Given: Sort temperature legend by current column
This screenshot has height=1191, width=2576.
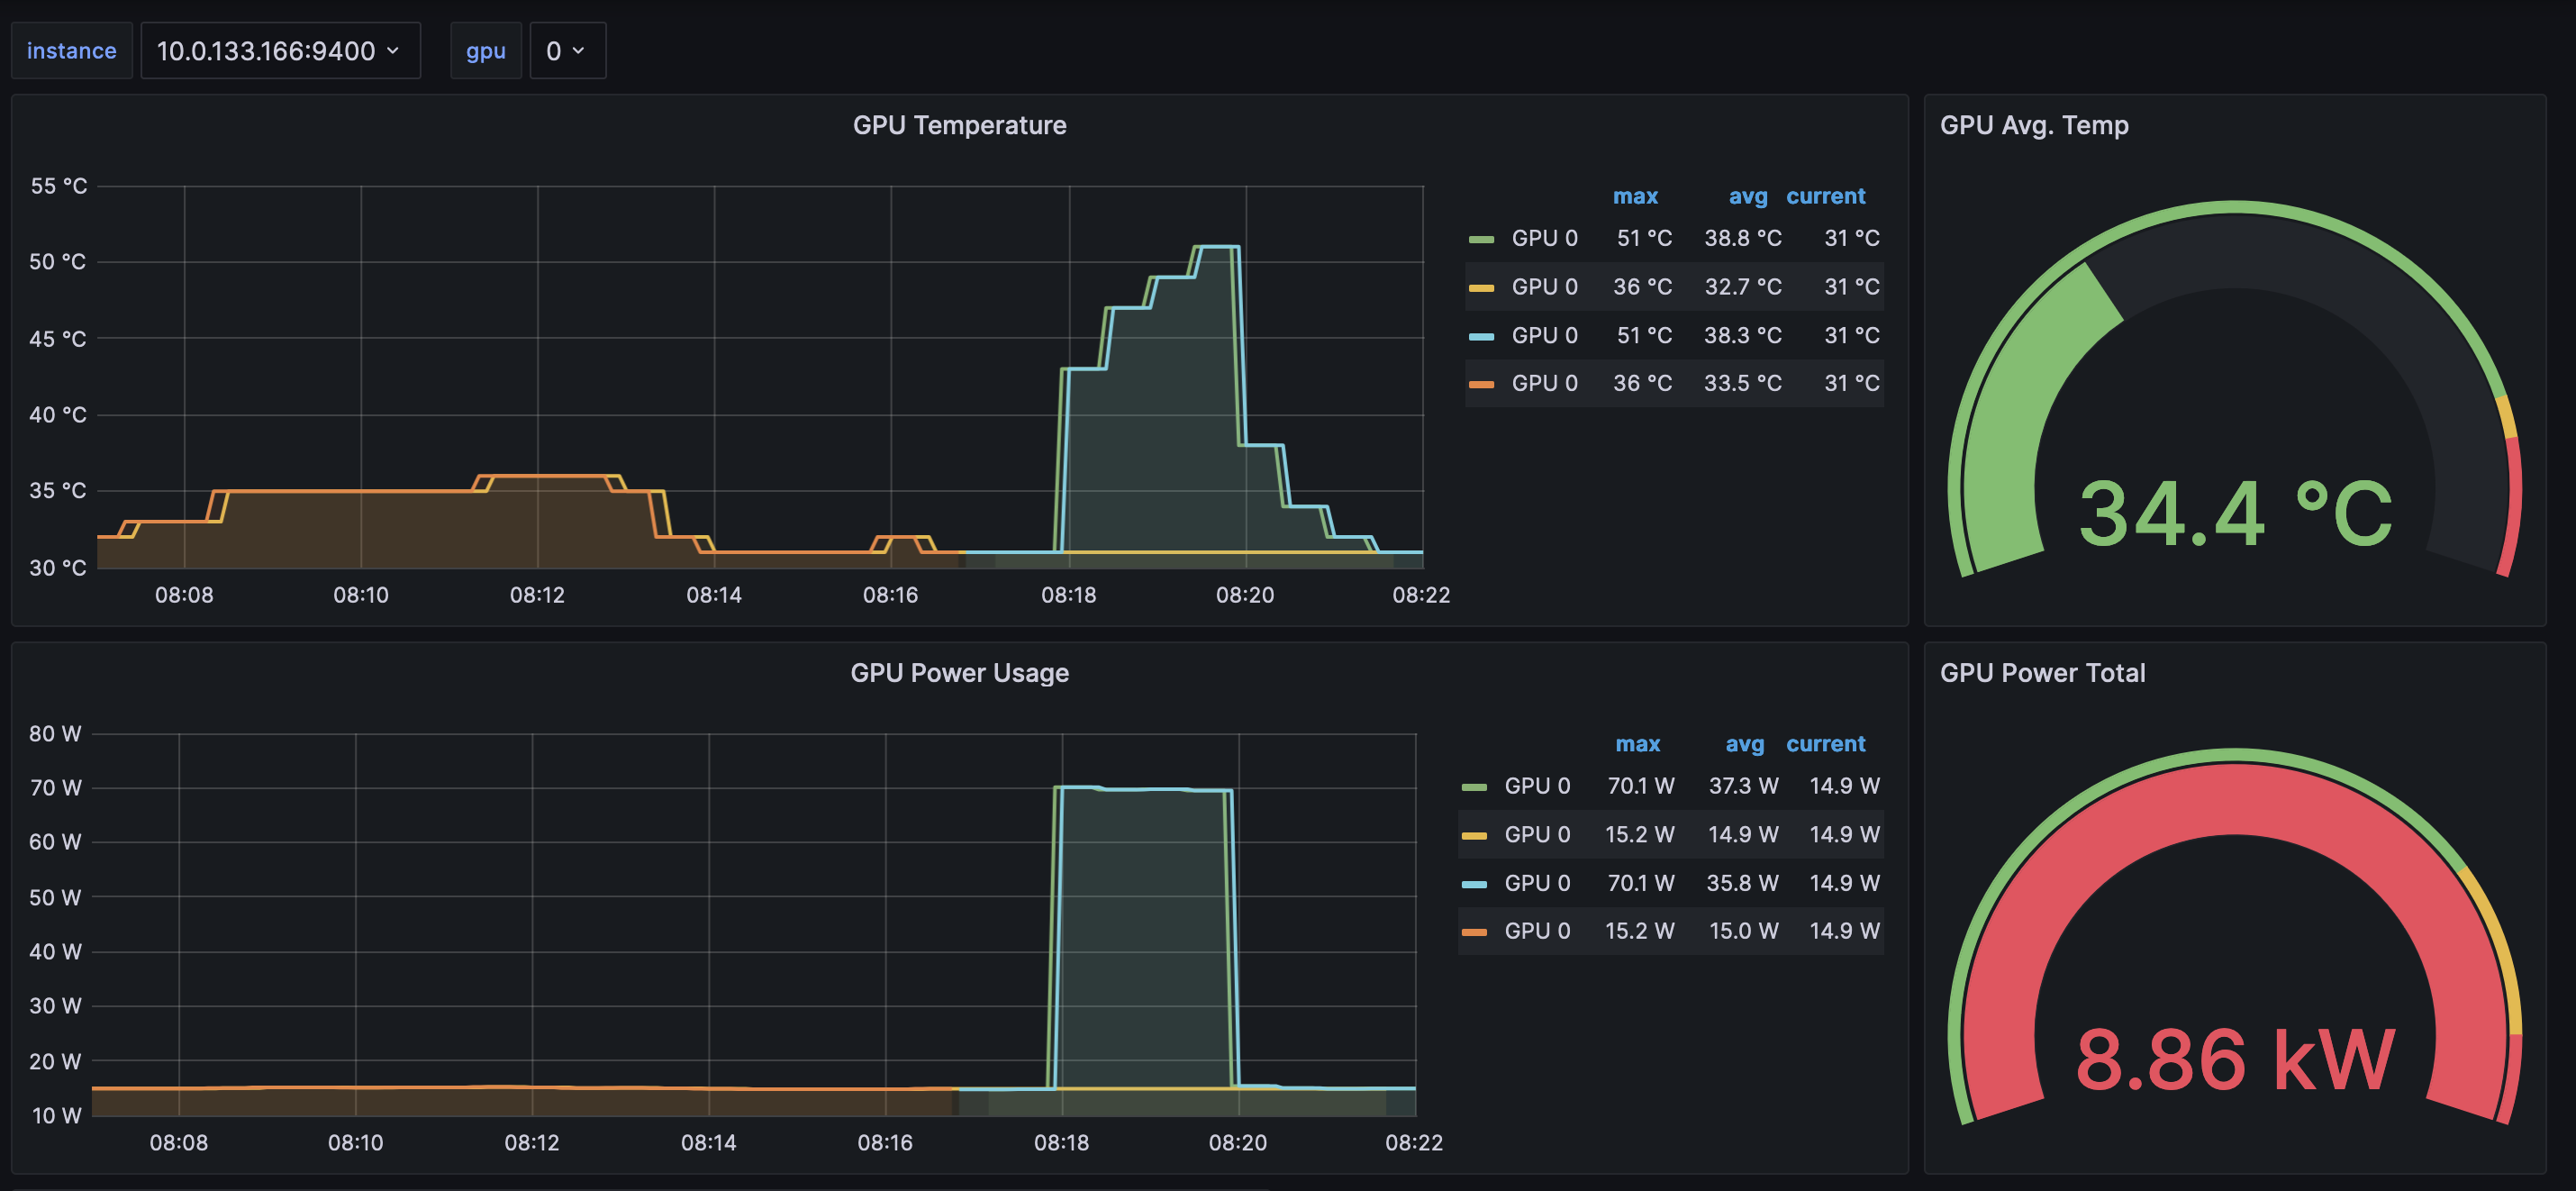Looking at the screenshot, I should [1824, 196].
